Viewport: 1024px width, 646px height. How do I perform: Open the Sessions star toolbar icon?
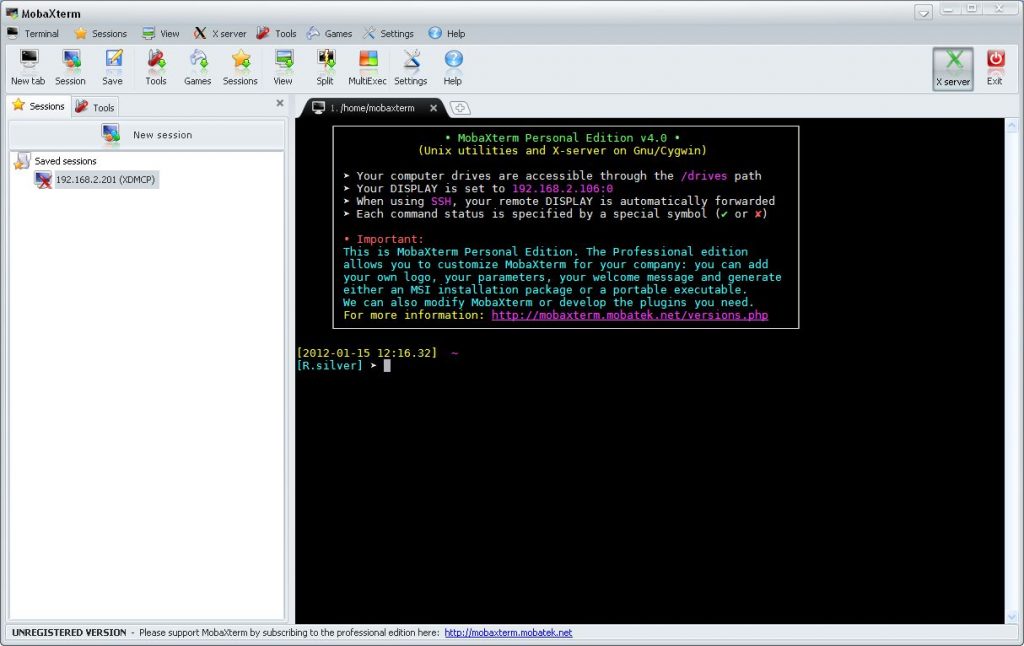[x=240, y=67]
